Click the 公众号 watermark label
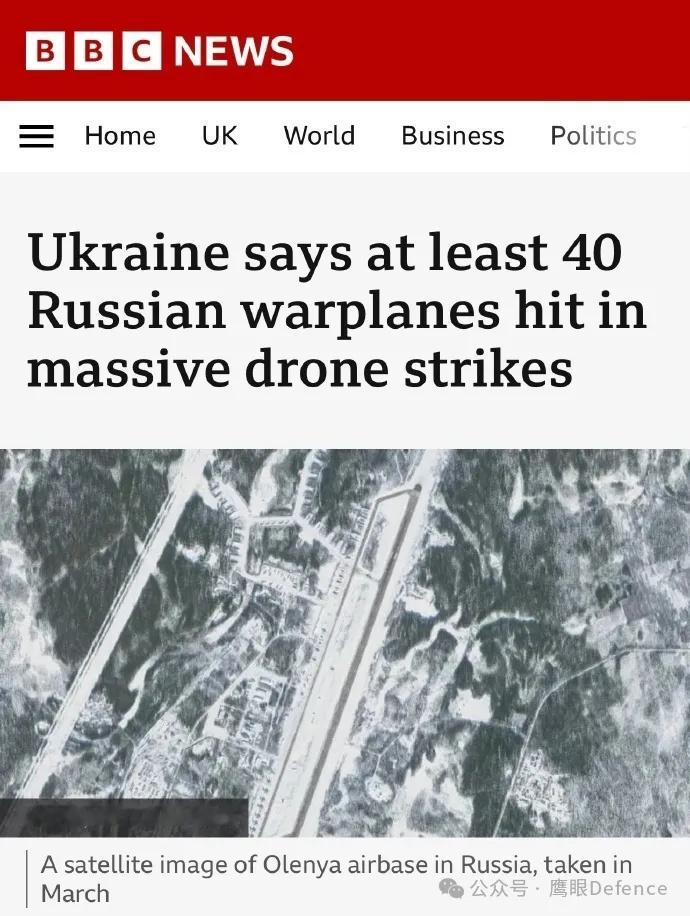Screen dimensions: 690x916 click(498, 889)
